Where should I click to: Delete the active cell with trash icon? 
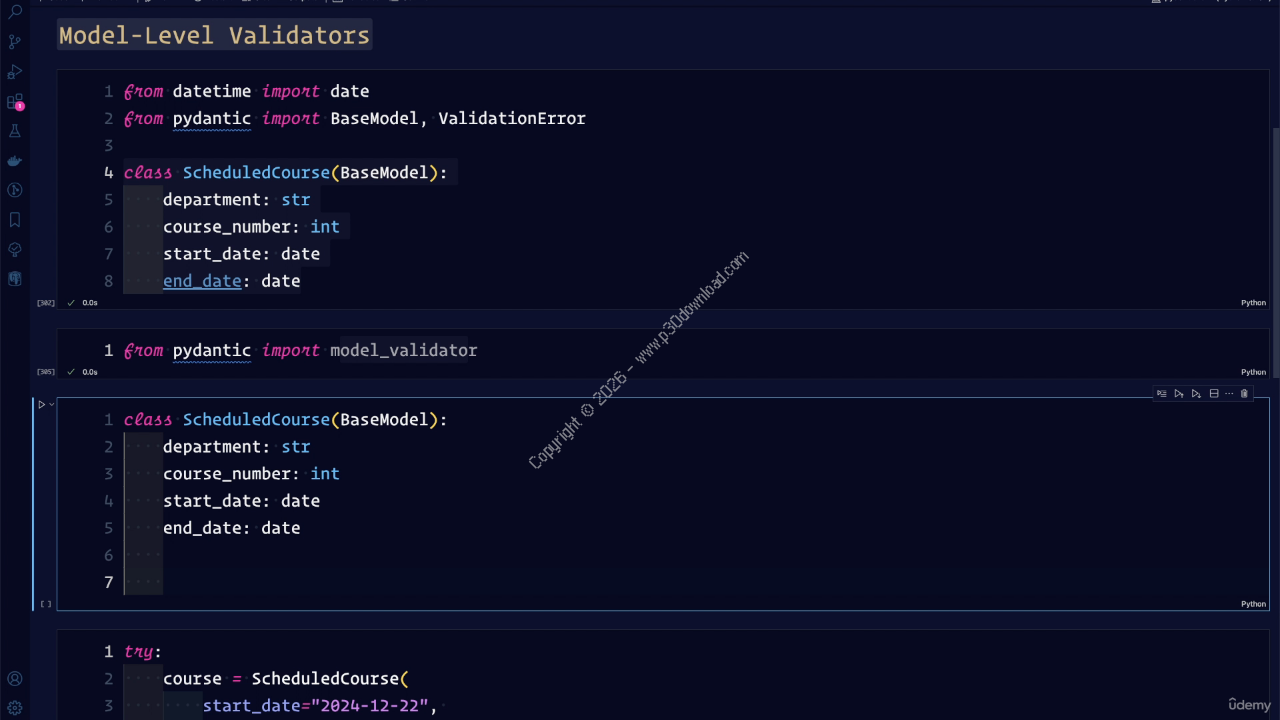click(1244, 394)
